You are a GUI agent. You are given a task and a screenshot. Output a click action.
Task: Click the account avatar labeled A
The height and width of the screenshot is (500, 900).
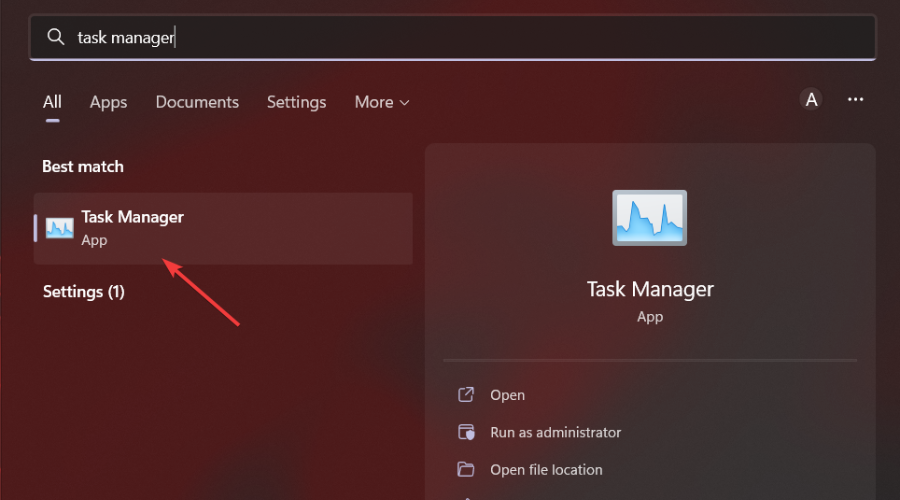pyautogui.click(x=811, y=99)
